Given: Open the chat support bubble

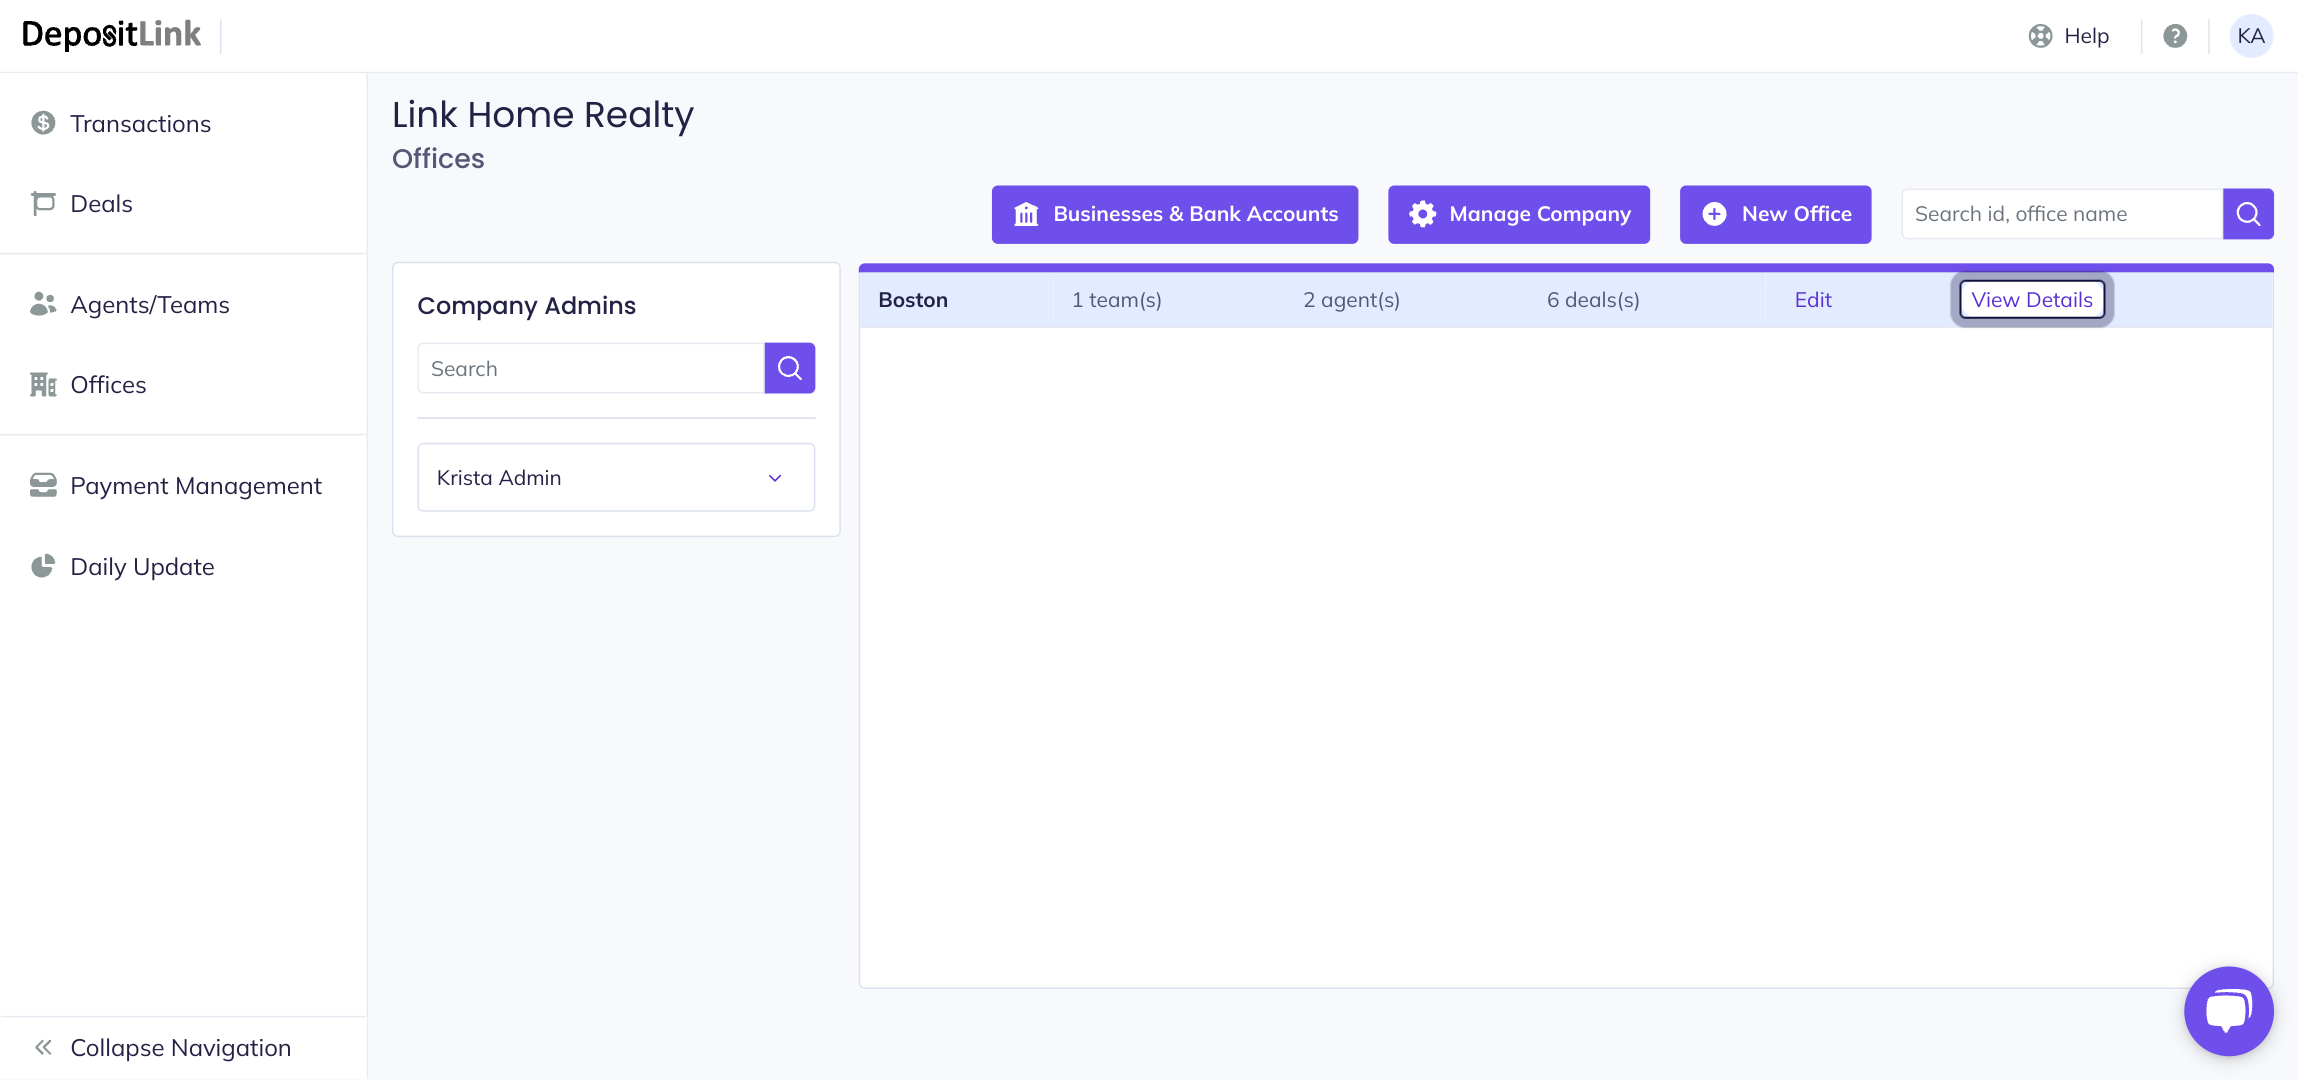Looking at the screenshot, I should (x=2228, y=1010).
